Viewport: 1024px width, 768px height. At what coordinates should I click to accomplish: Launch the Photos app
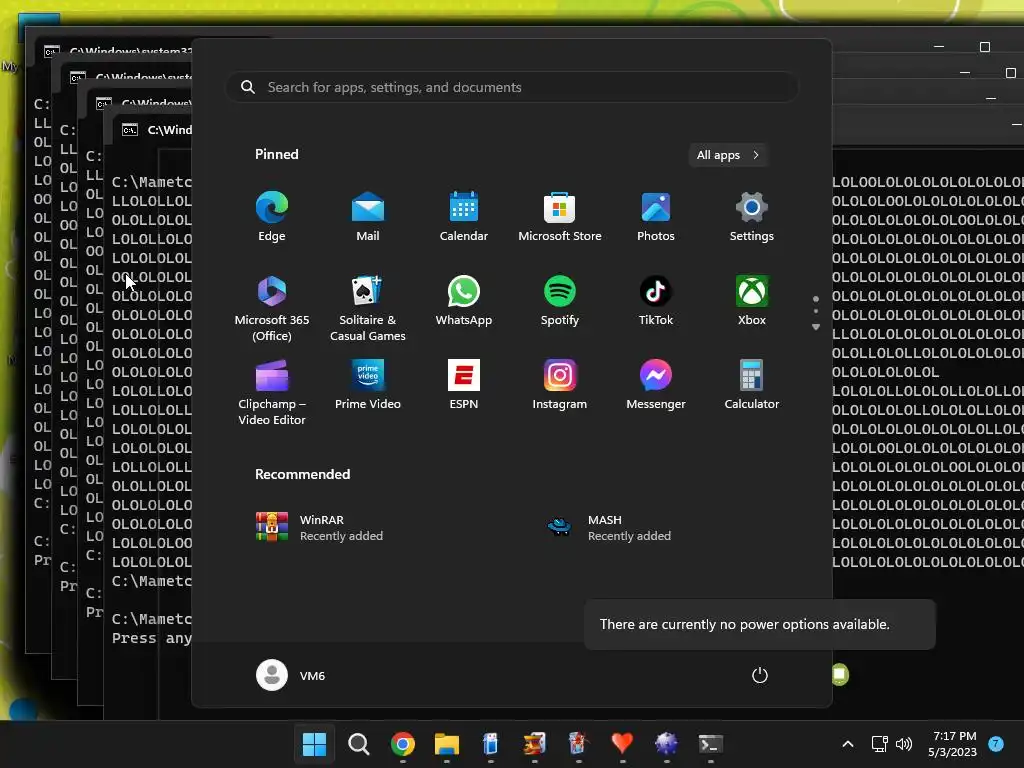tap(656, 216)
